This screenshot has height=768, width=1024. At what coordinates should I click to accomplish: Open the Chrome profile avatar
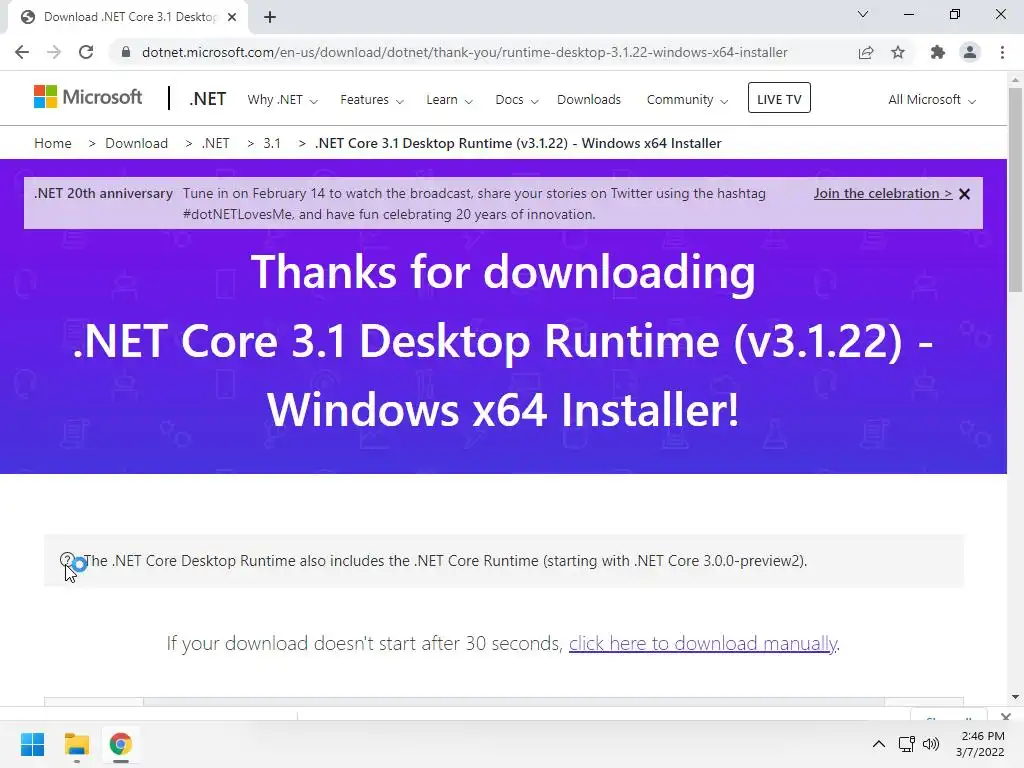click(x=970, y=52)
